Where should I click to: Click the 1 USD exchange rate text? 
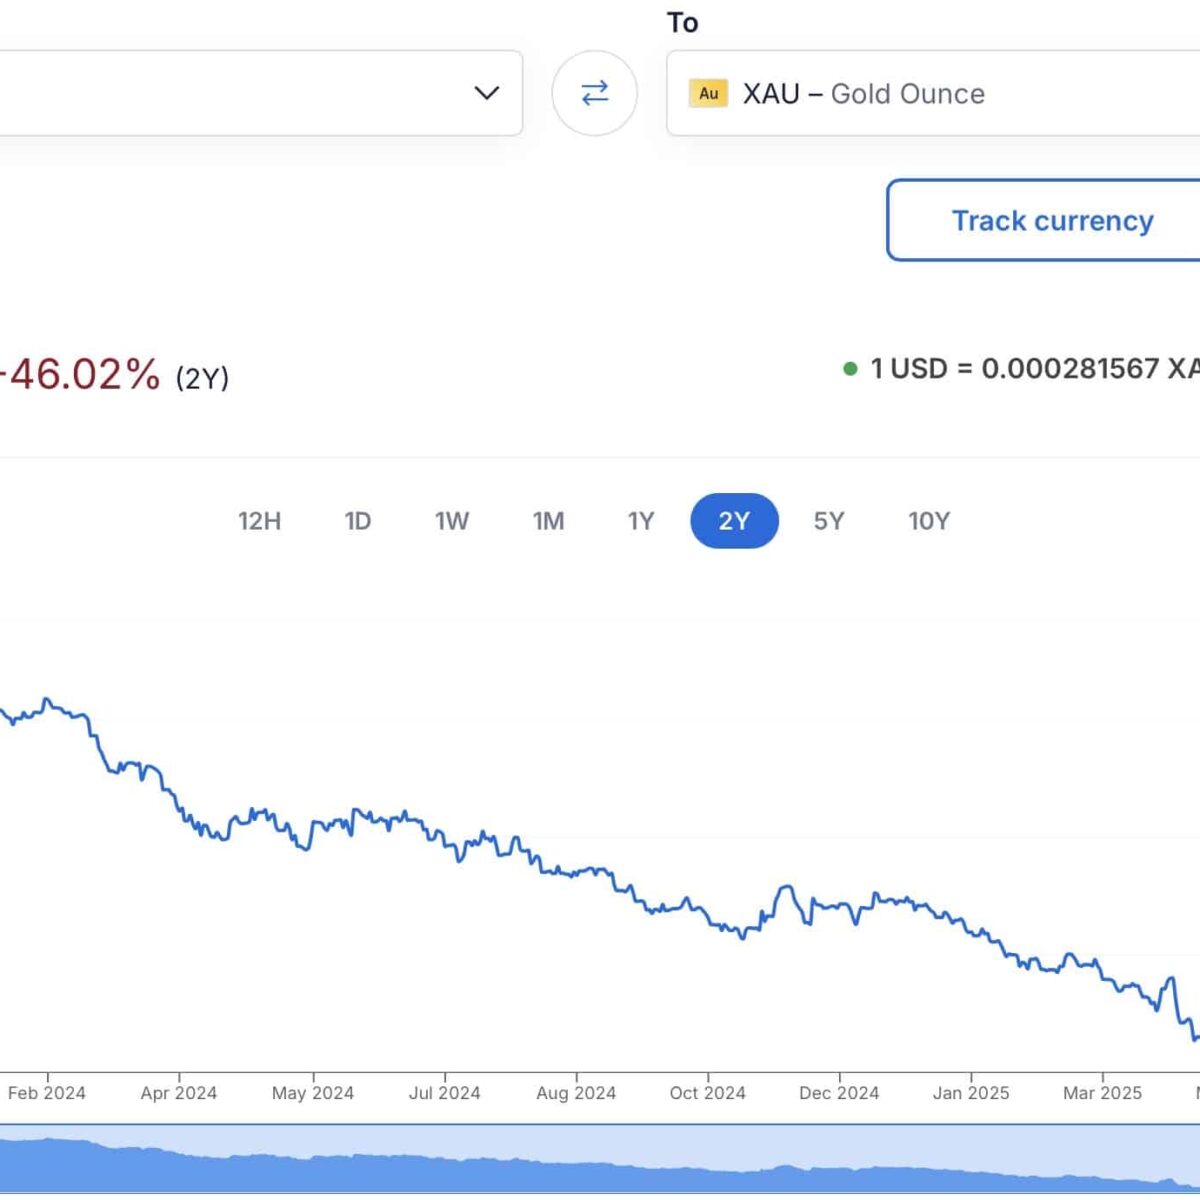(1035, 369)
